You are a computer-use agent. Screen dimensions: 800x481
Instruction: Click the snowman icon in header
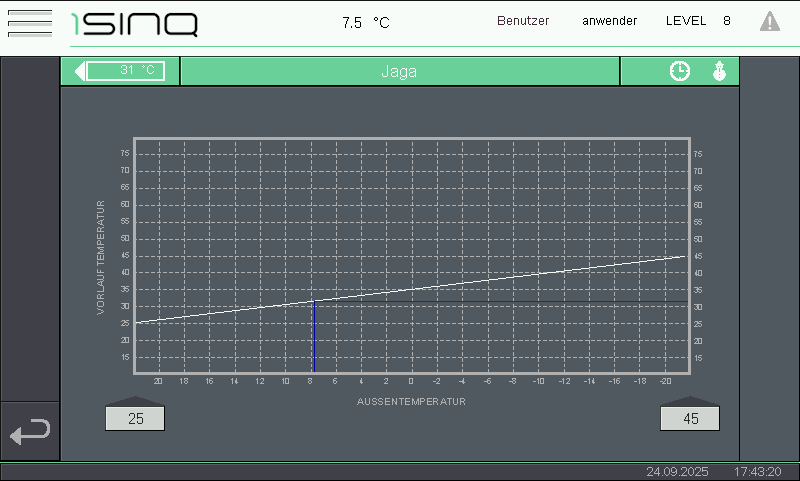pyautogui.click(x=718, y=71)
